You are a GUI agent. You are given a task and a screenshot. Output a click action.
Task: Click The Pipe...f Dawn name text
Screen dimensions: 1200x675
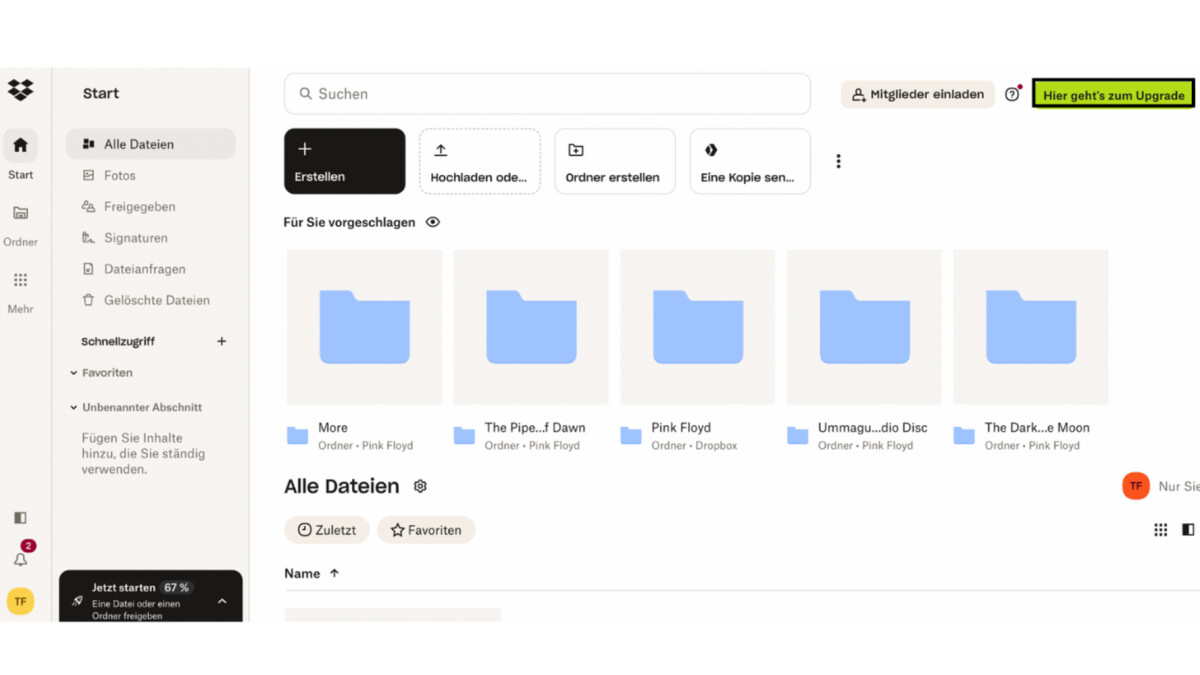tap(535, 427)
